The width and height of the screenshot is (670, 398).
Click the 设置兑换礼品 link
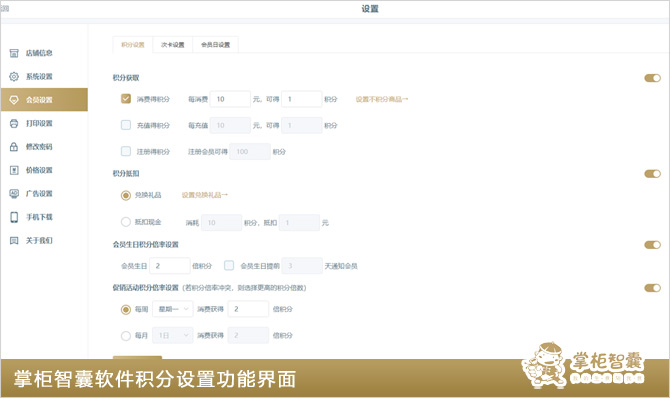tap(205, 195)
